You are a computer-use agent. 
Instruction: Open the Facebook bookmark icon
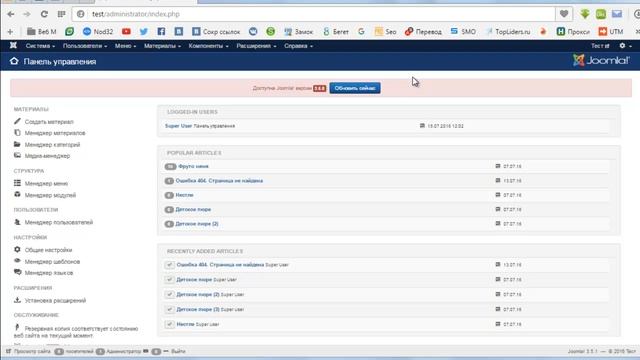(x=161, y=31)
